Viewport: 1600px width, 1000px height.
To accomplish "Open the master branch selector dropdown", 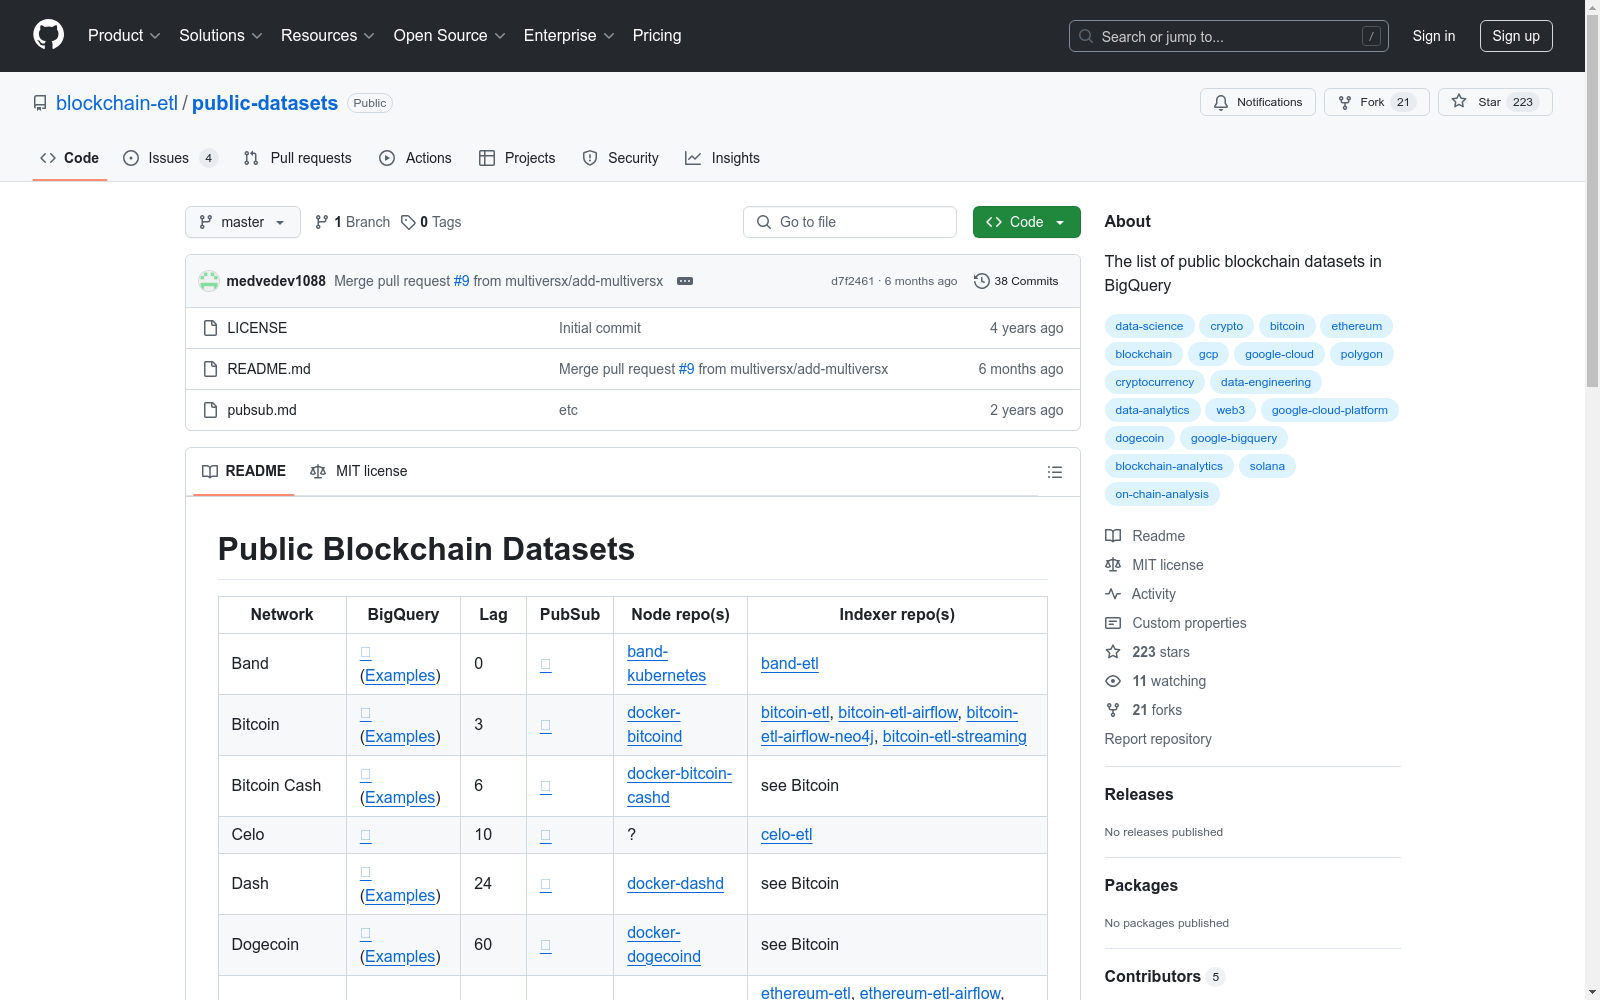I will (243, 222).
